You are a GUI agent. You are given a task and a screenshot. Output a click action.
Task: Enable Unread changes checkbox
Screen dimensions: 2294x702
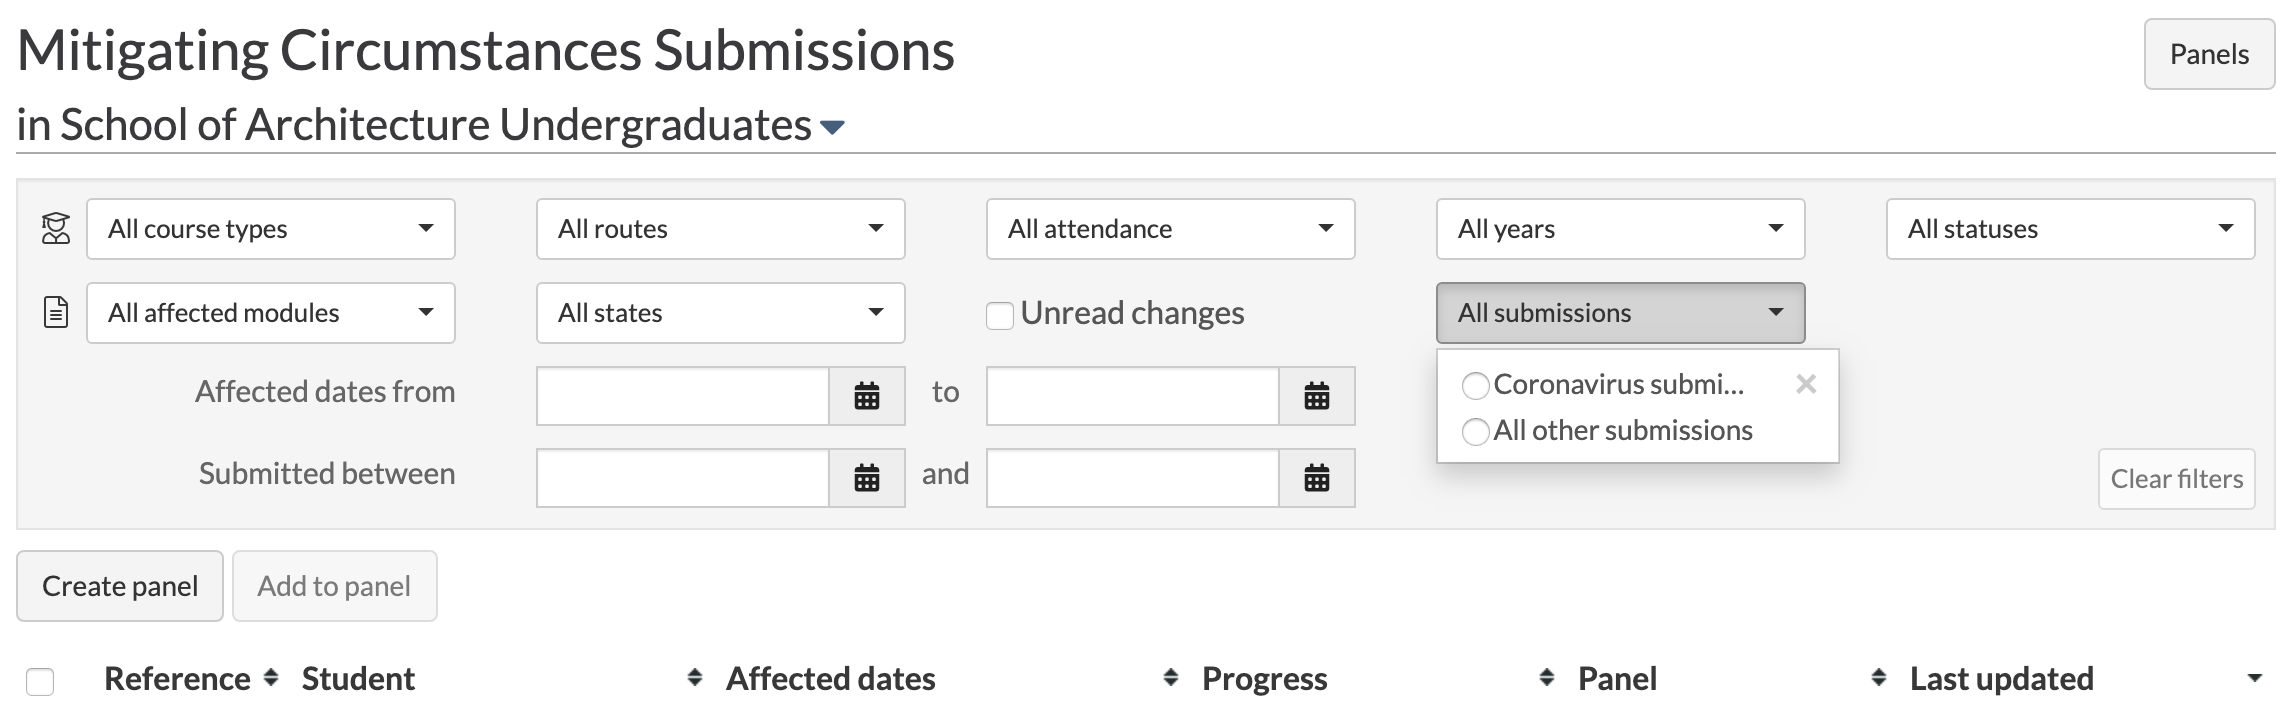pos(1000,315)
